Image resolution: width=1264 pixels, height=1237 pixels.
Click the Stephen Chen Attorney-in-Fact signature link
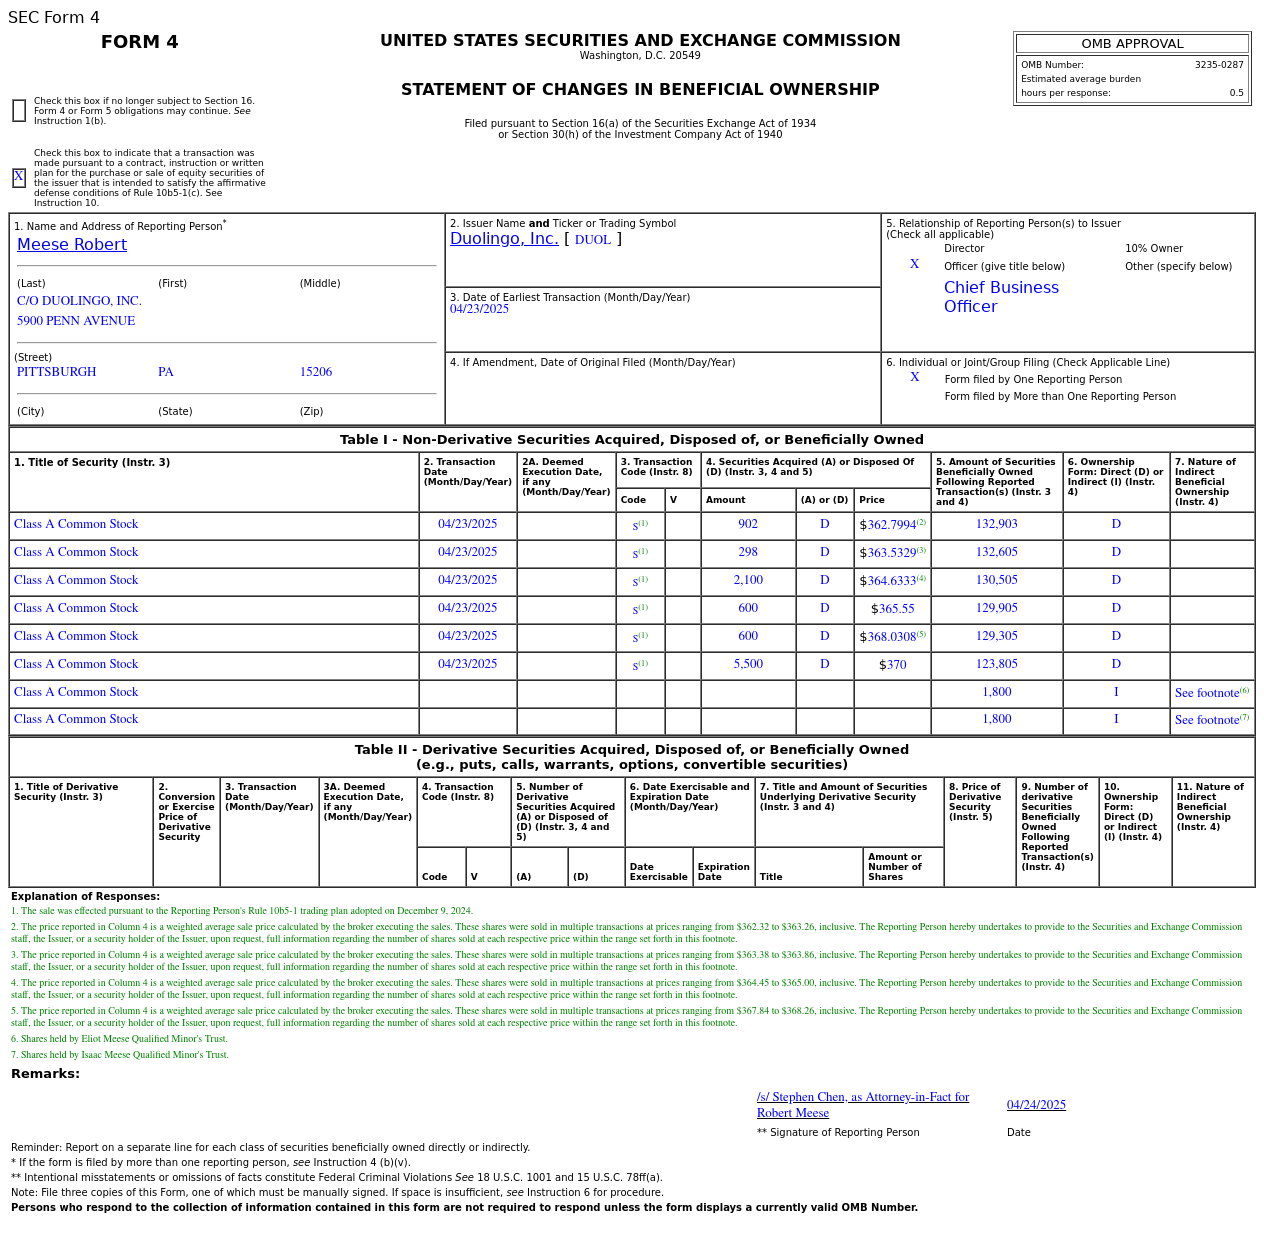(863, 1105)
